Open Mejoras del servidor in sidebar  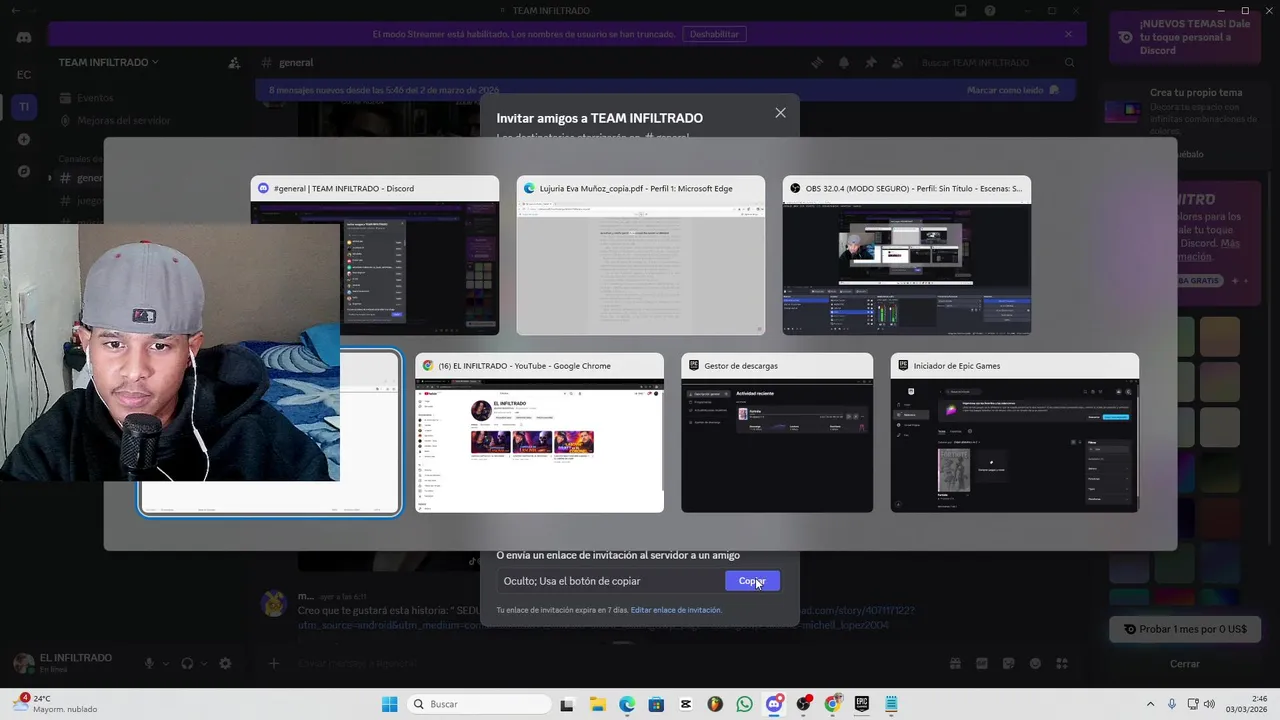pyautogui.click(x=124, y=120)
